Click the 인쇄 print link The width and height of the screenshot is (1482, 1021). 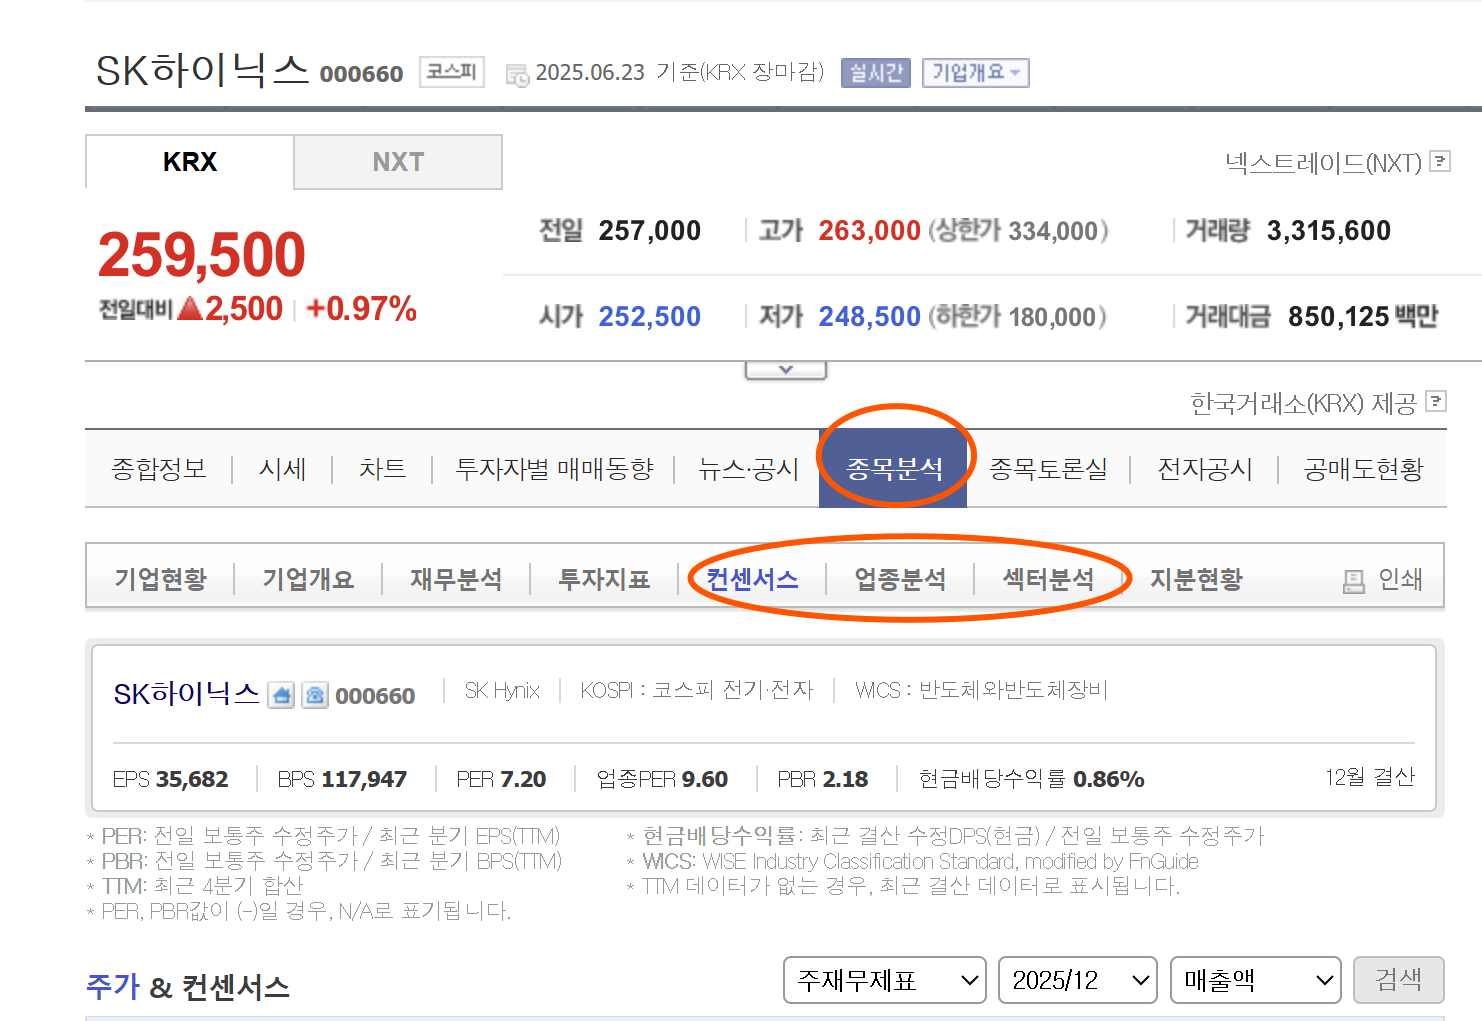tap(1400, 579)
